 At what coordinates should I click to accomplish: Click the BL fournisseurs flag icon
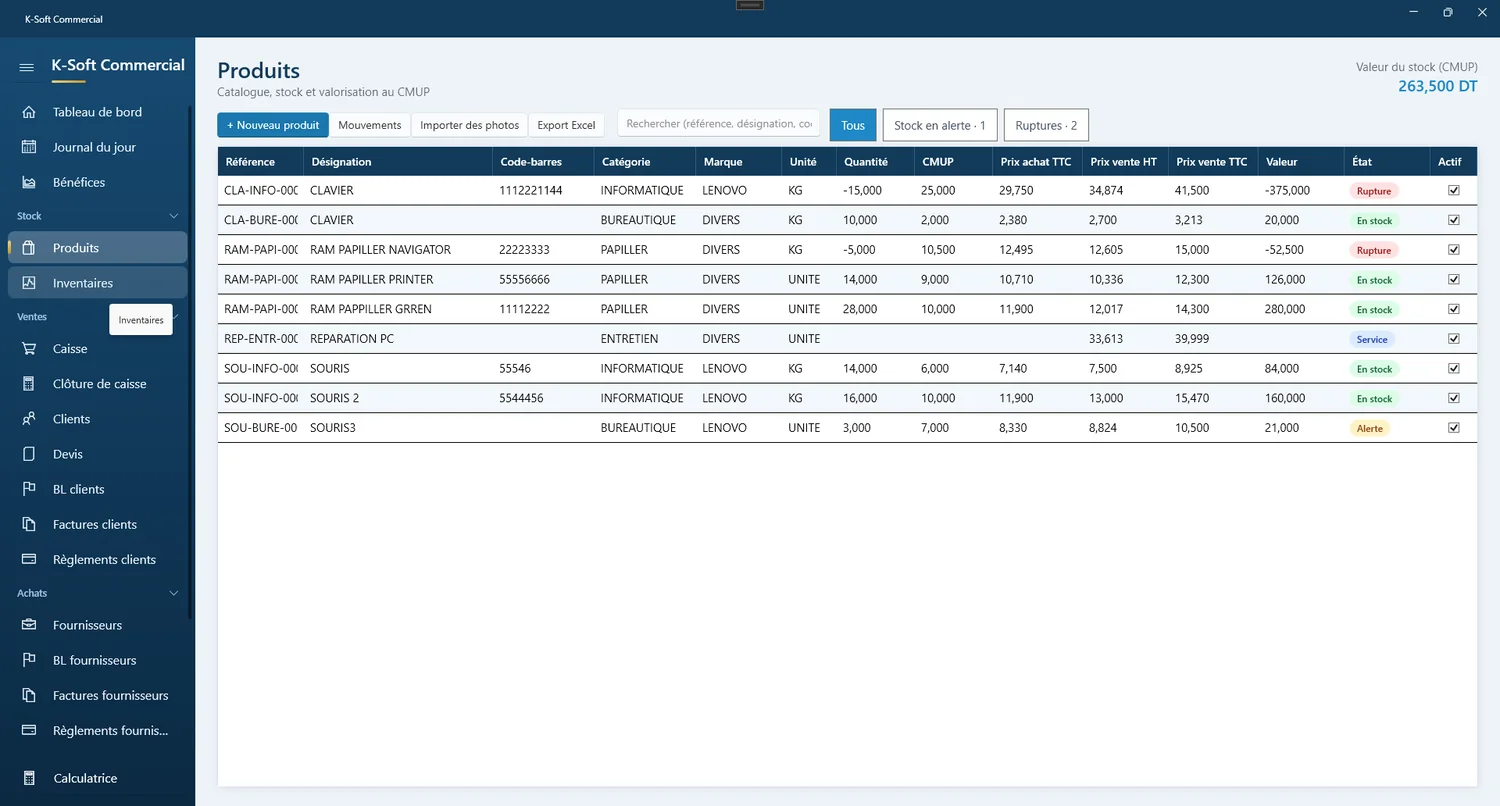pyautogui.click(x=29, y=660)
